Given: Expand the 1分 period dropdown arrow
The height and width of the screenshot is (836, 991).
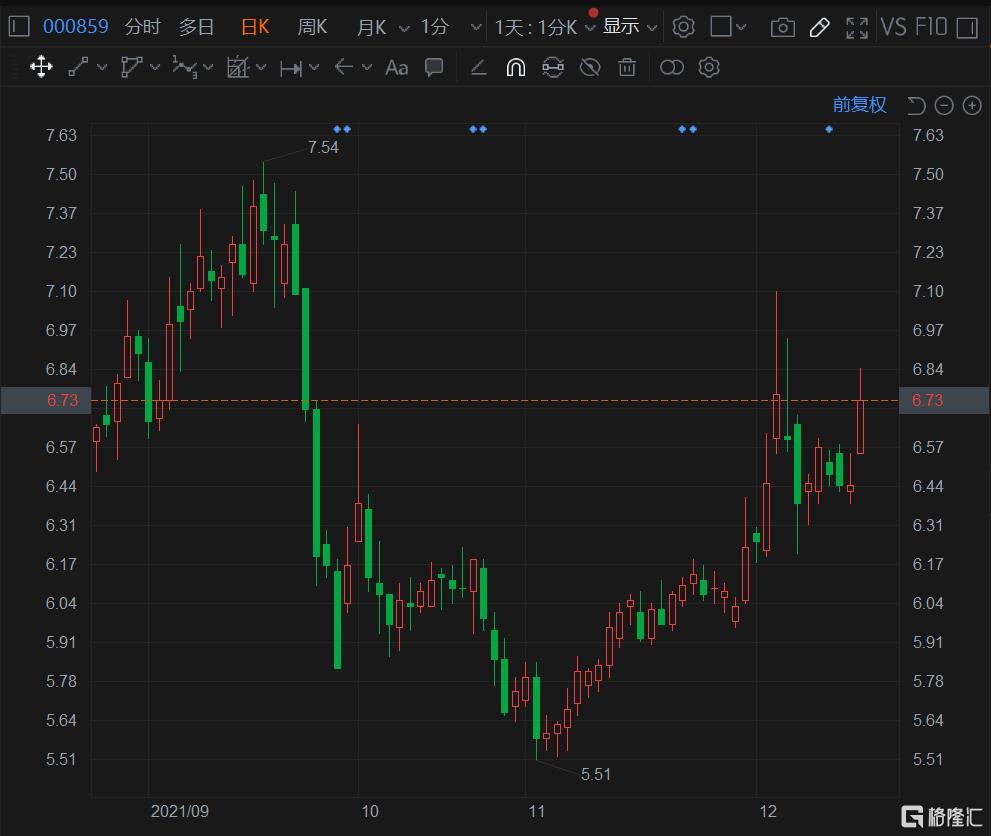Looking at the screenshot, I should (x=476, y=28).
